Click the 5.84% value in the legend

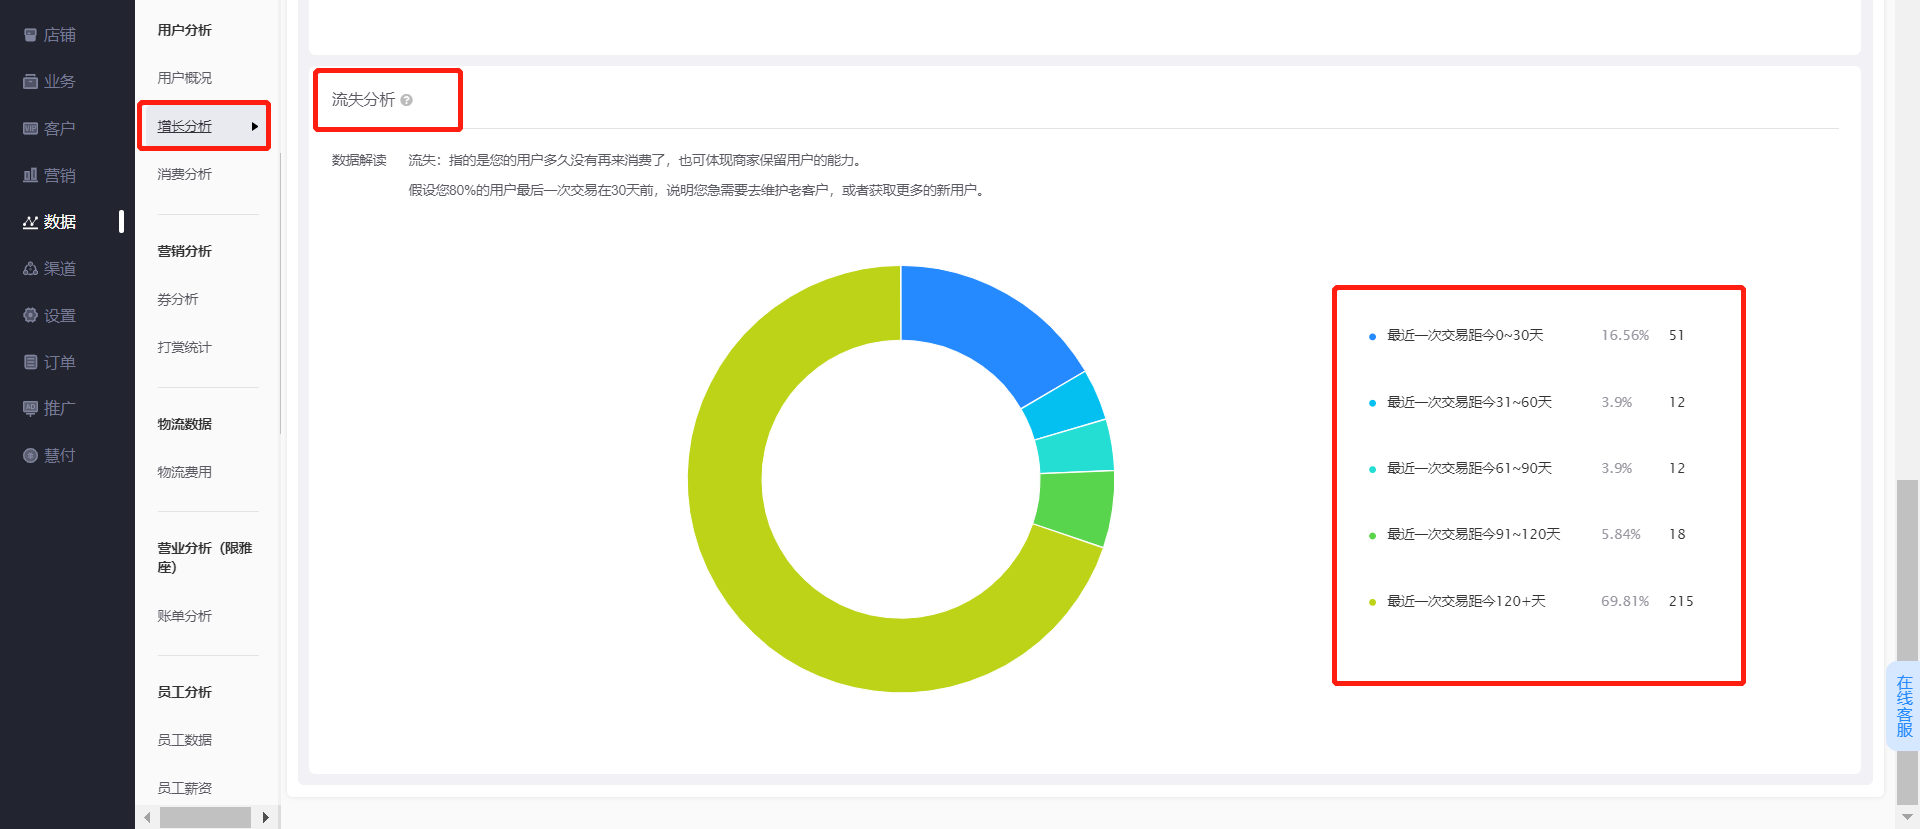point(1621,534)
